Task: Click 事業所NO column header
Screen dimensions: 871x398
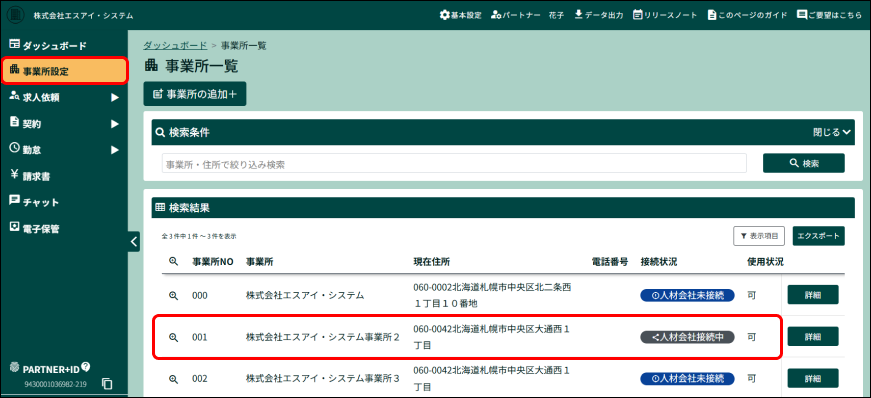Action: pos(213,262)
